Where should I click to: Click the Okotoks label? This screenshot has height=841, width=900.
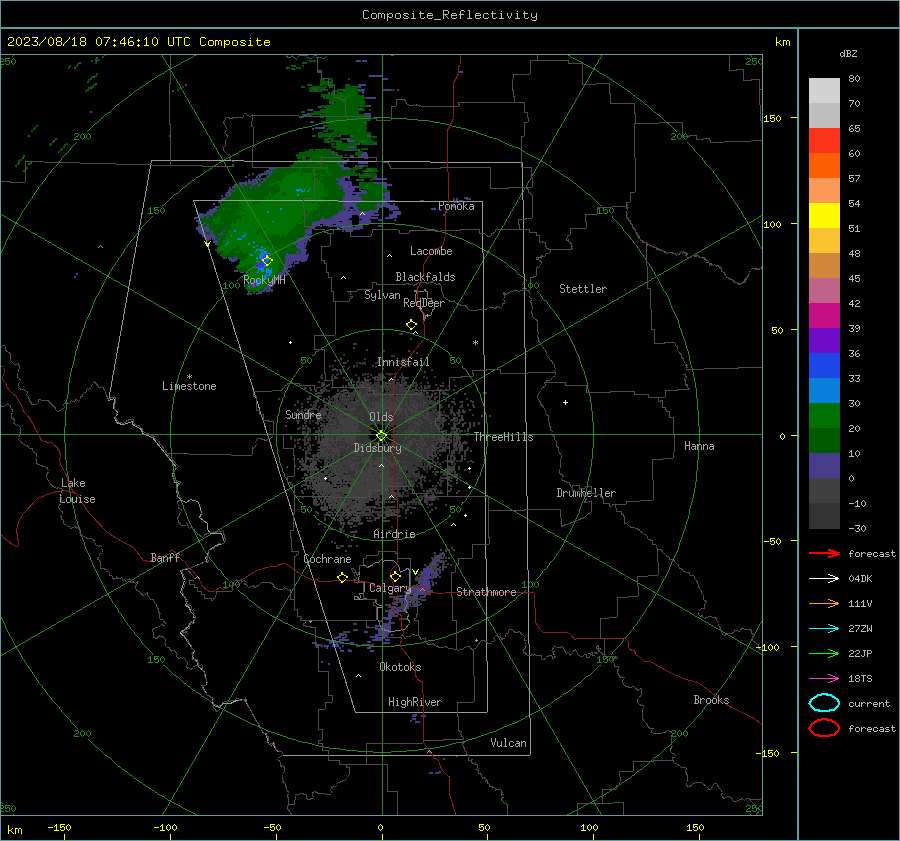400,667
